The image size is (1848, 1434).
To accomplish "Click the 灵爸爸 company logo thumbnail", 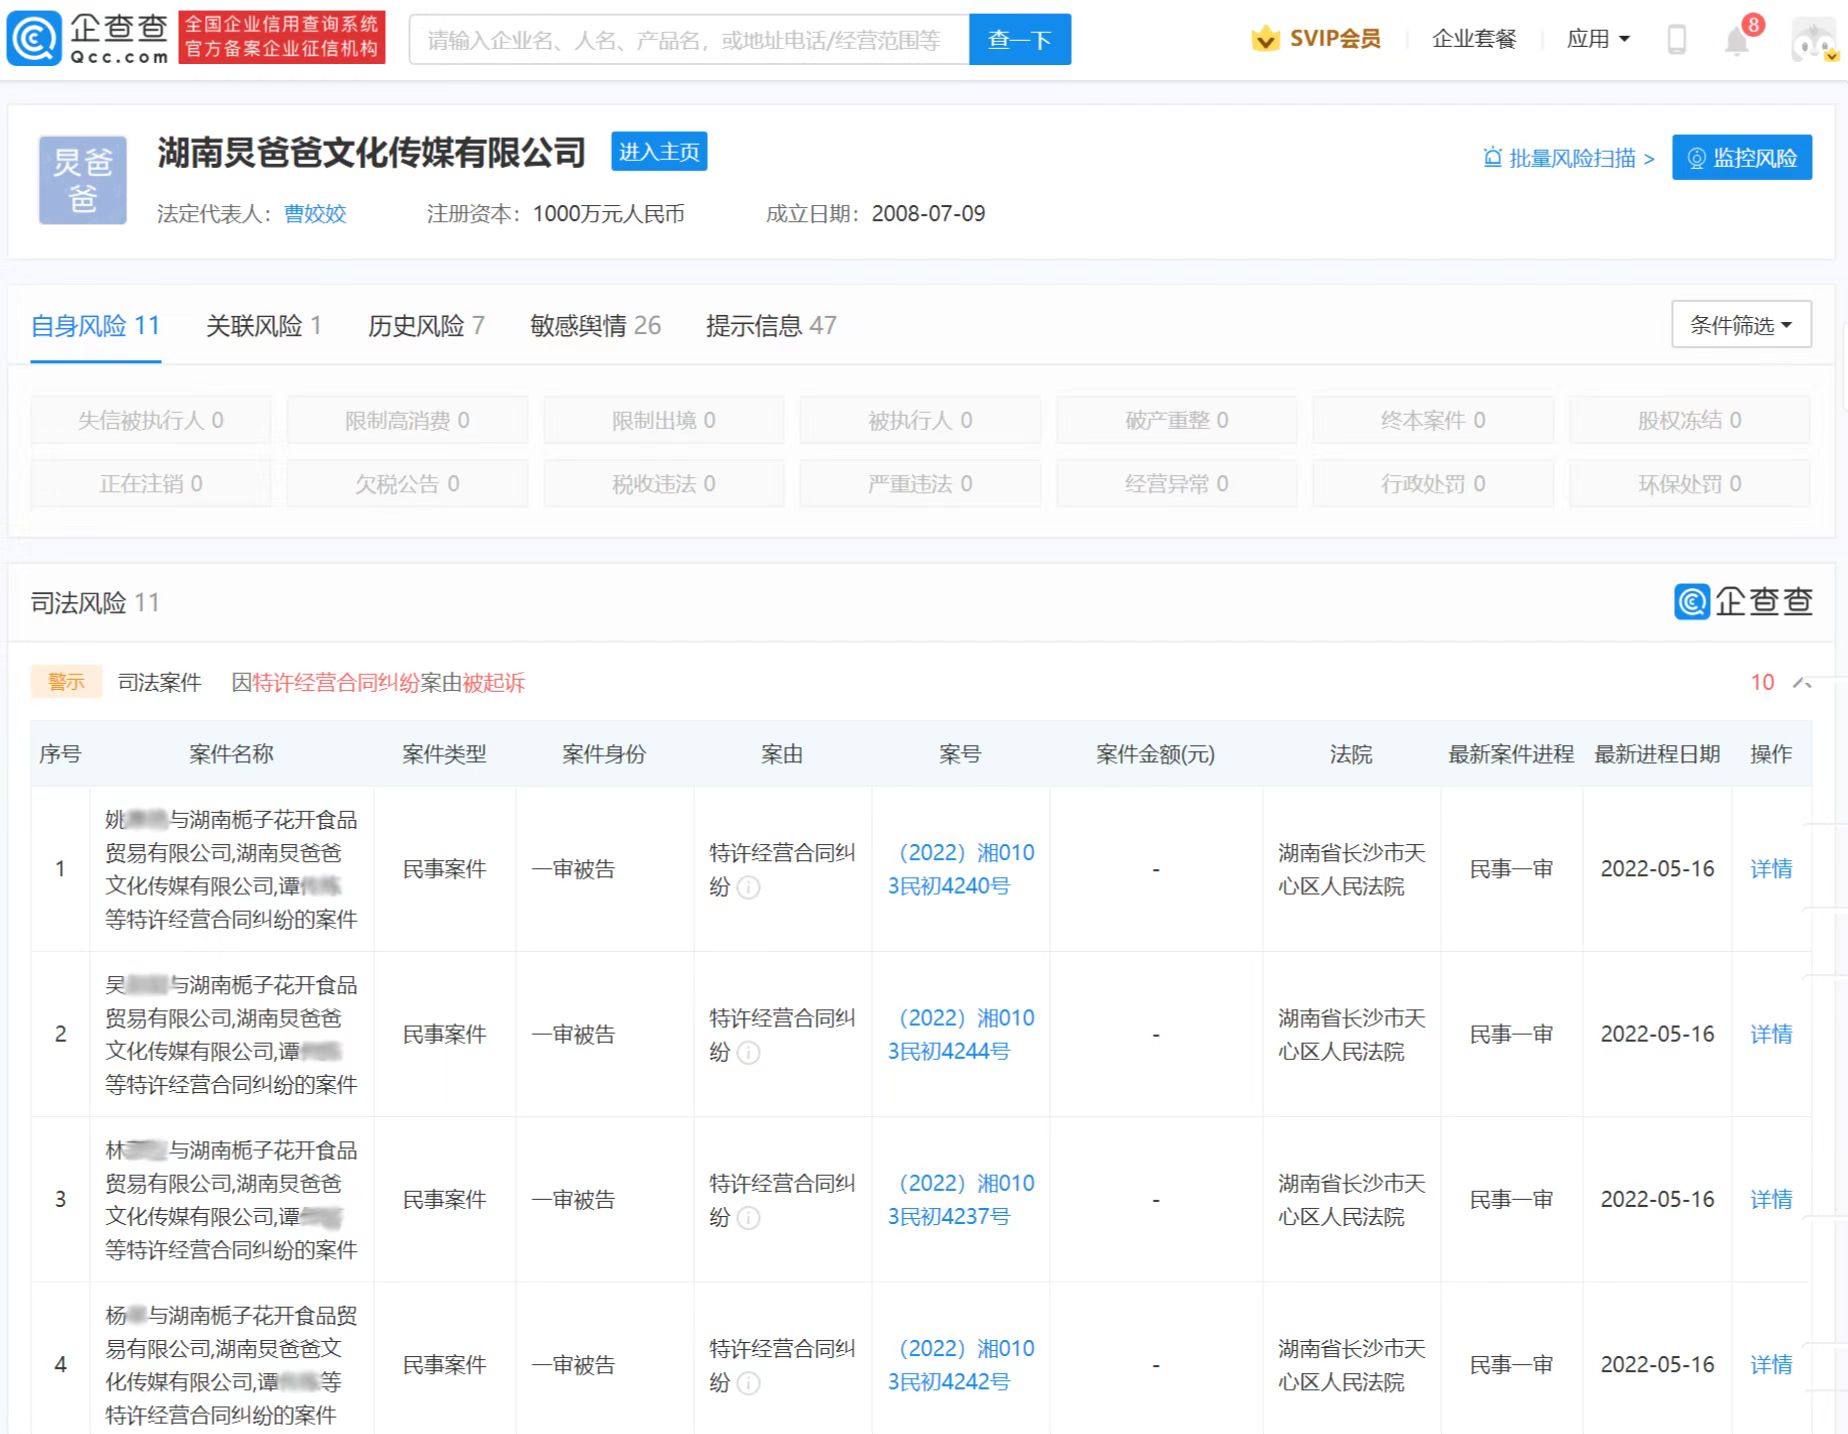I will (83, 180).
